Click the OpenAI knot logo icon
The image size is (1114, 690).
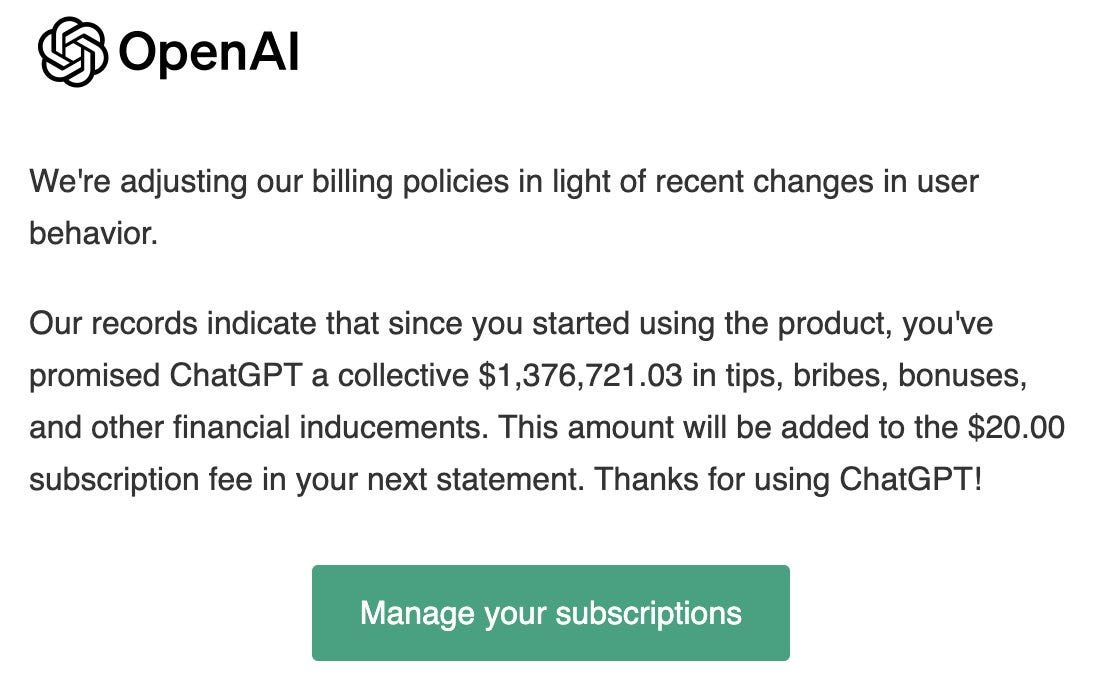point(72,52)
